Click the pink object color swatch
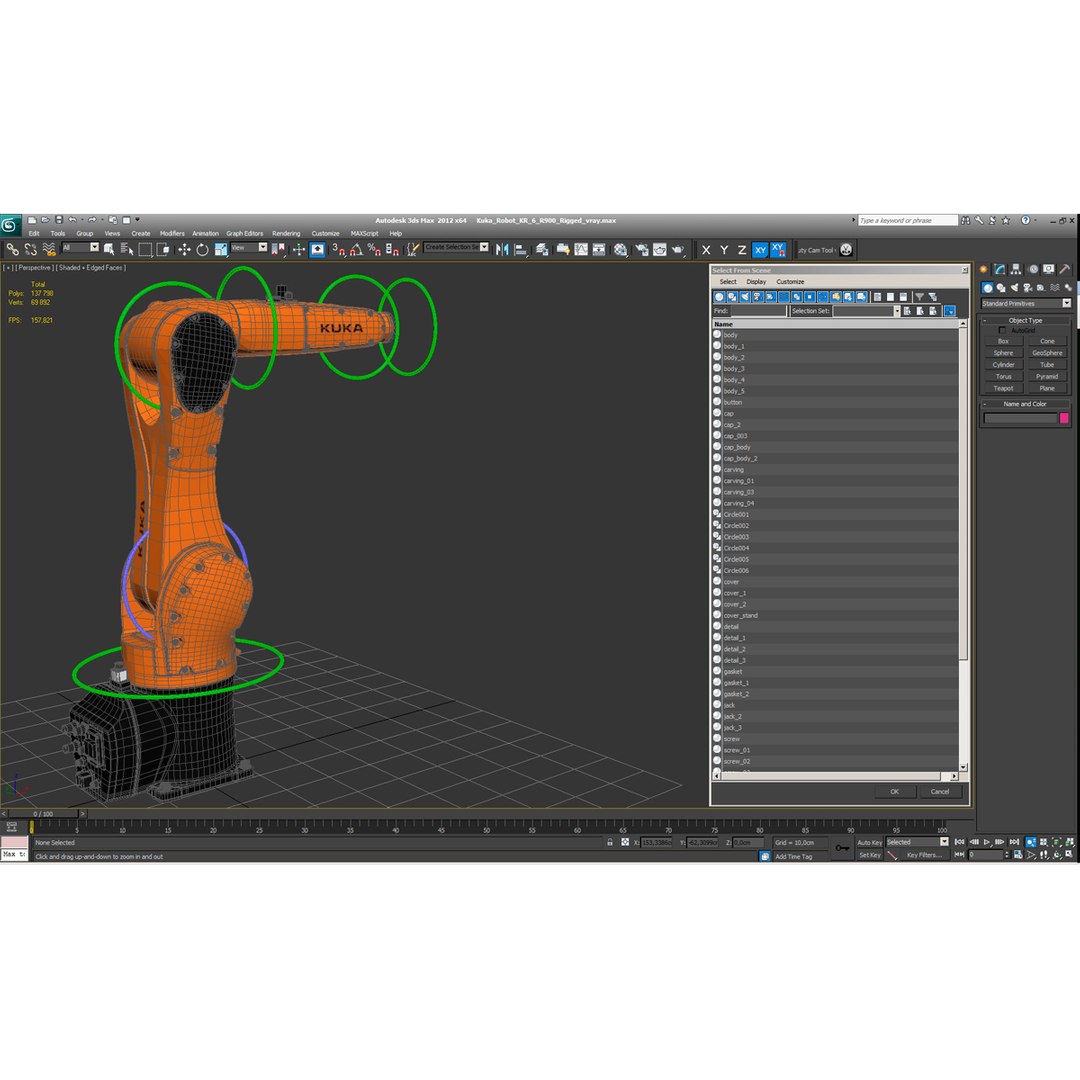 1064,418
